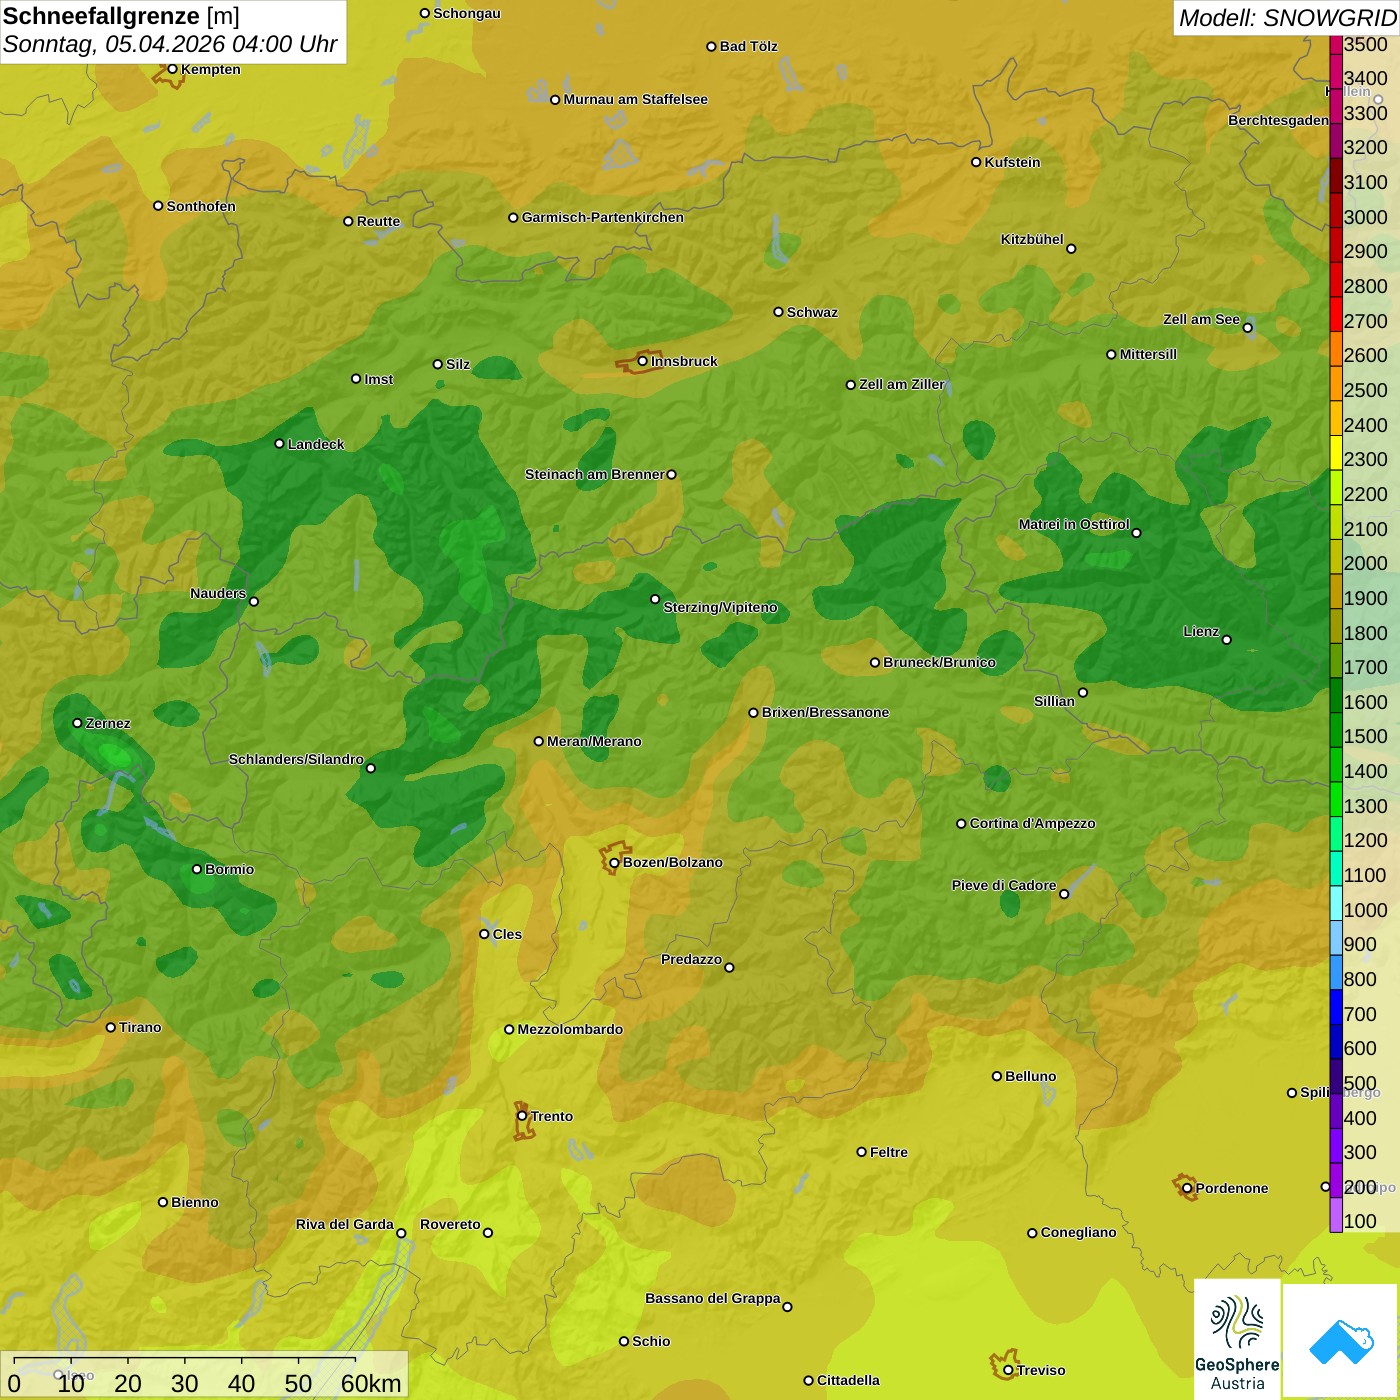Select the "Bruneck/Brunico" label
1400x1400 pixels.
click(939, 662)
